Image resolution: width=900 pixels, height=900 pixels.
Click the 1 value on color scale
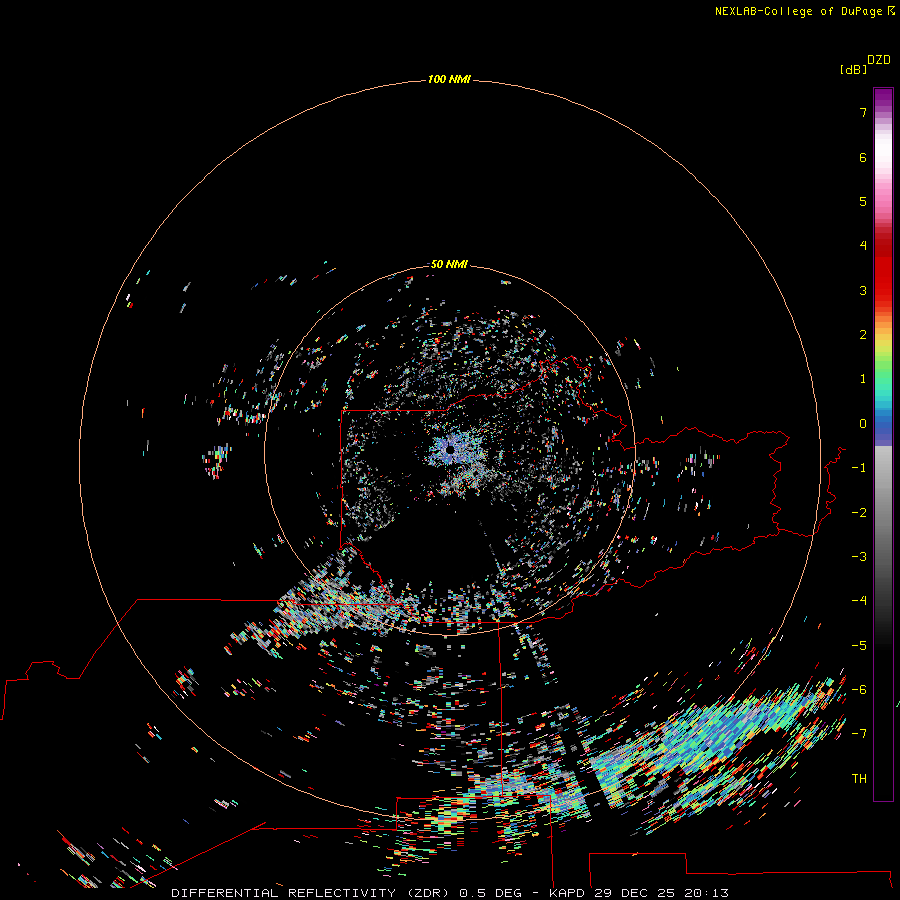(x=863, y=379)
